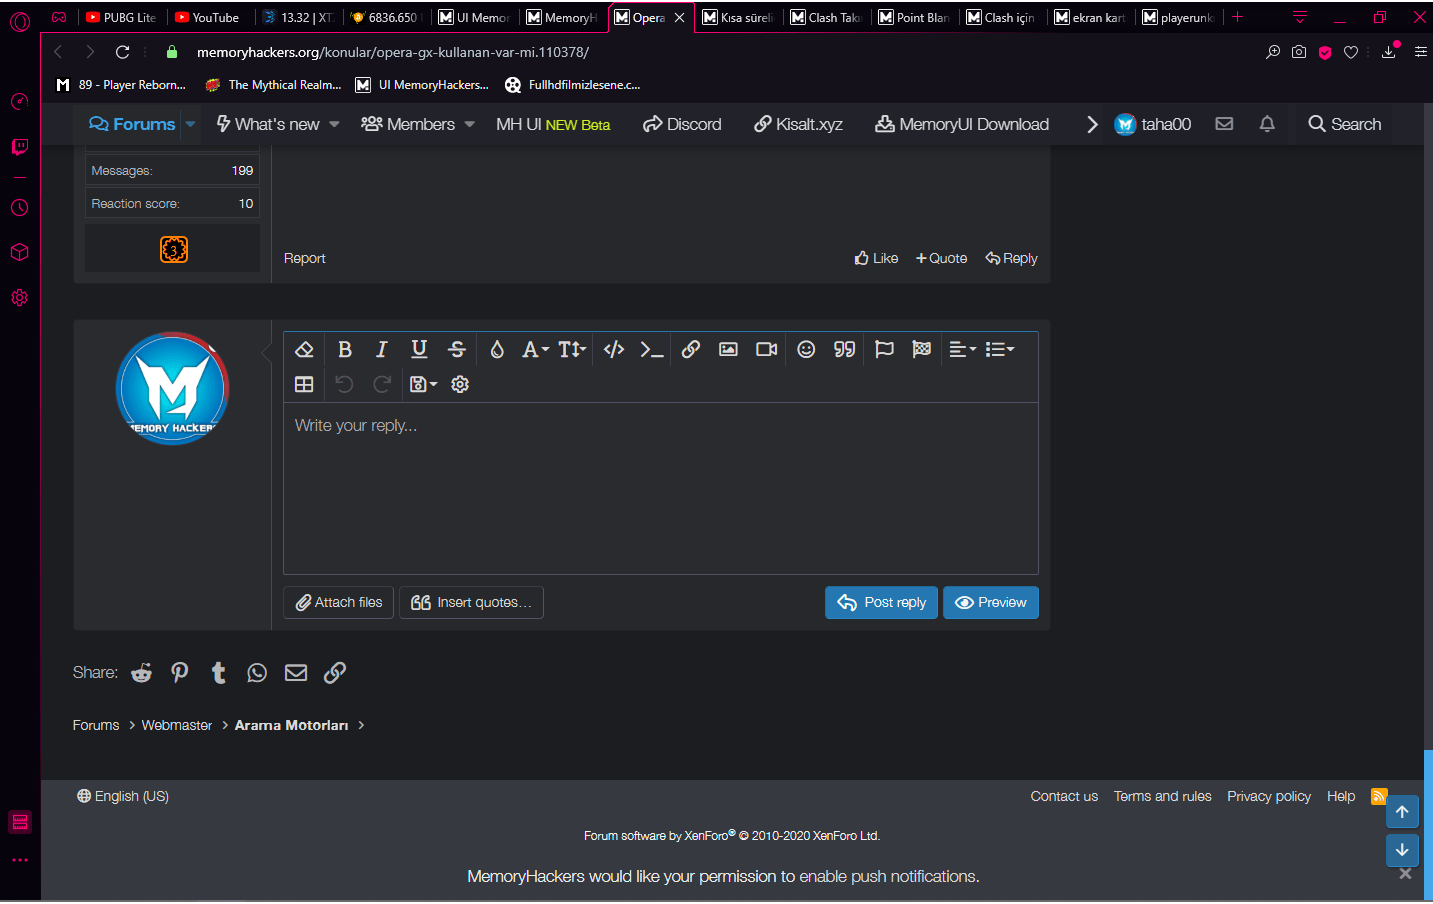This screenshot has width=1433, height=904.
Task: Open the list type dropdown
Action: pos(1000,350)
